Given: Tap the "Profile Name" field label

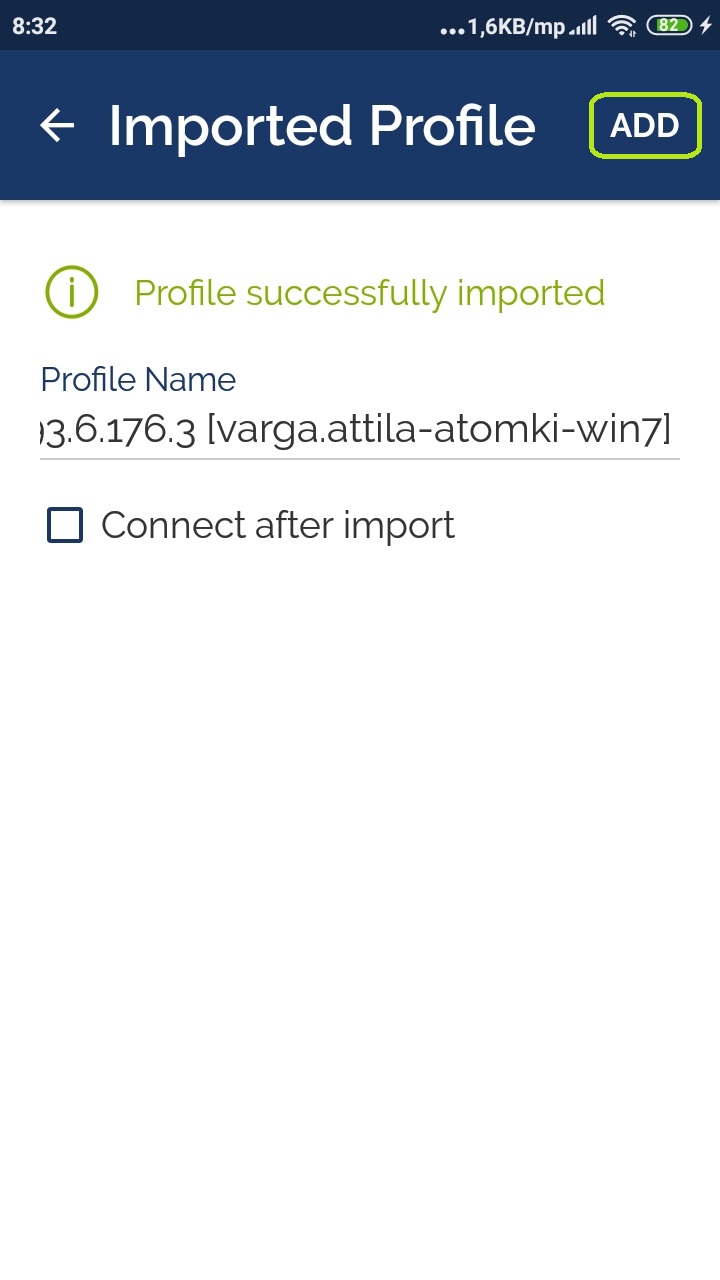Looking at the screenshot, I should pos(138,380).
